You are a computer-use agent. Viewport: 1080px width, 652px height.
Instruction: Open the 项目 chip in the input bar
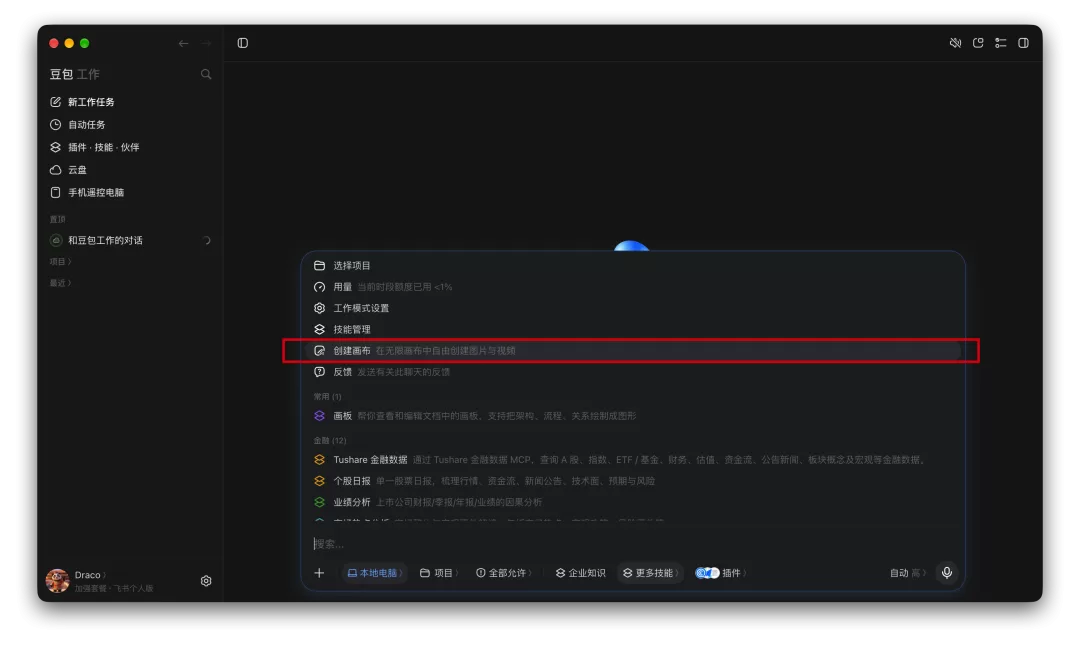[x=439, y=573]
